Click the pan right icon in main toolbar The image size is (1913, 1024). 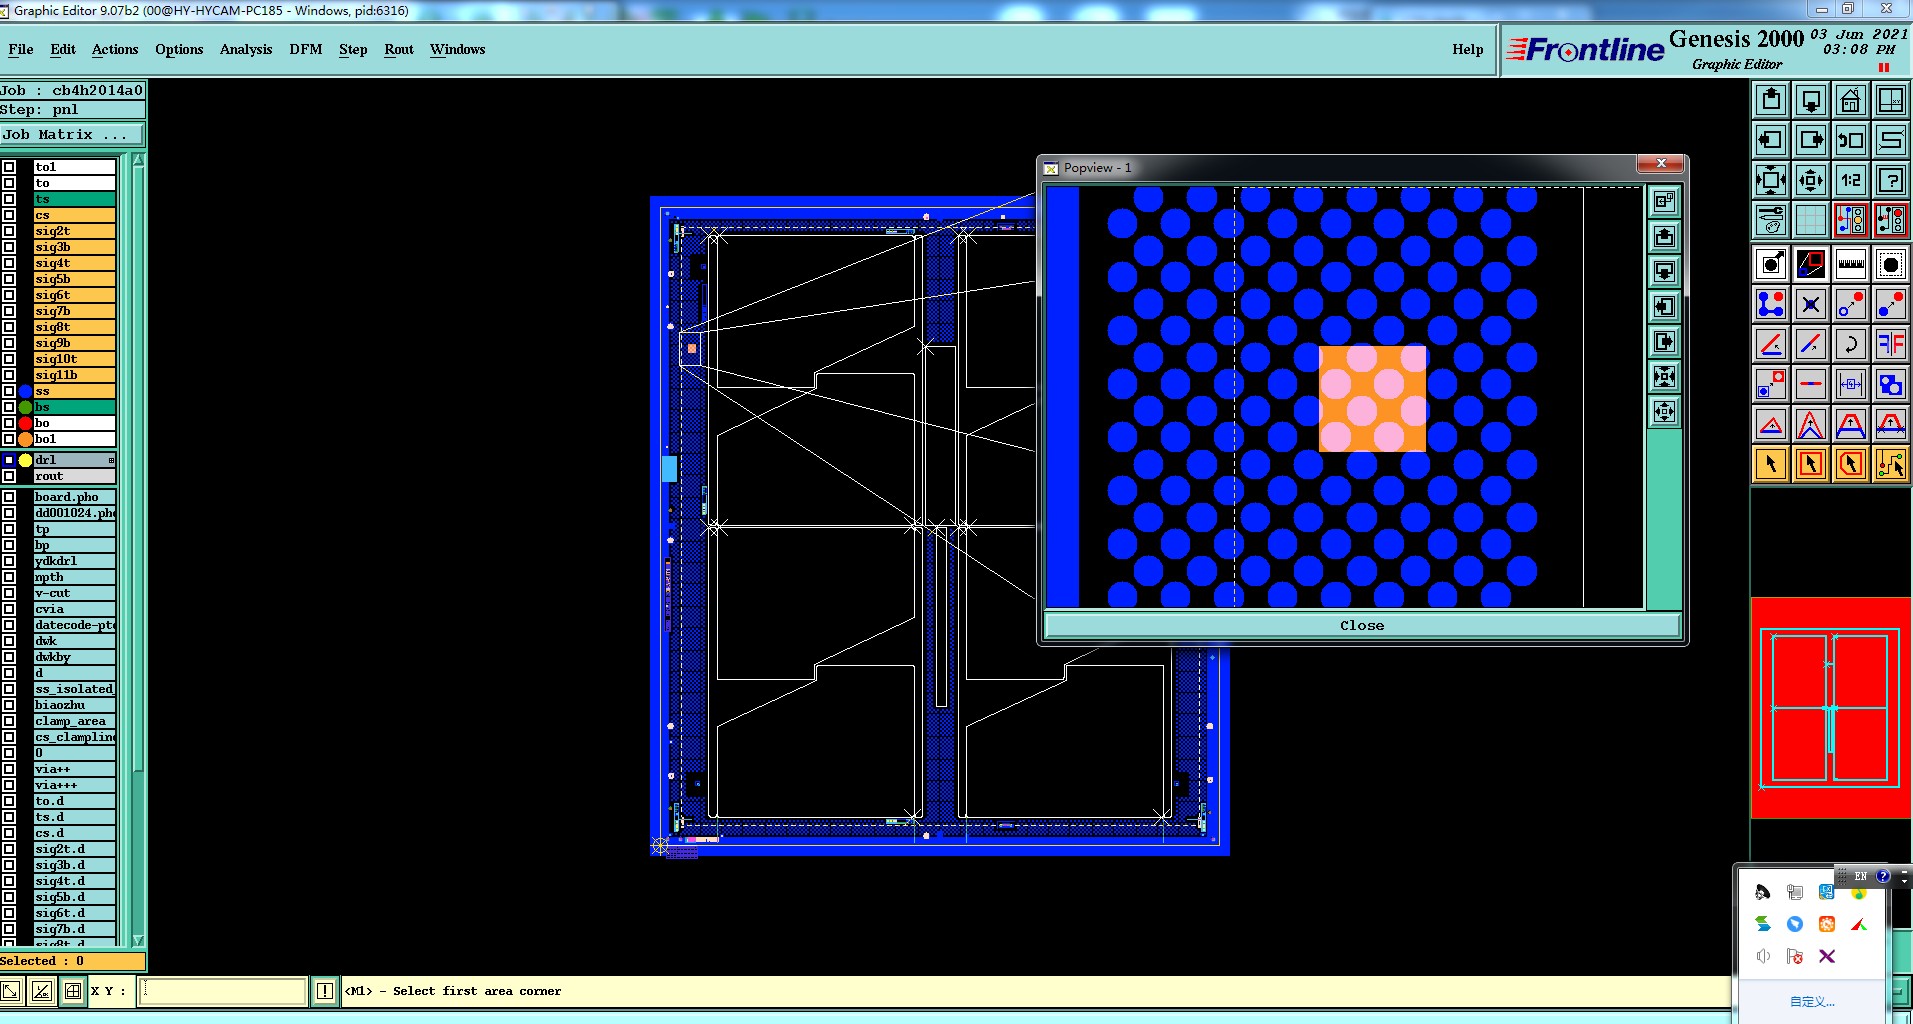click(1811, 140)
